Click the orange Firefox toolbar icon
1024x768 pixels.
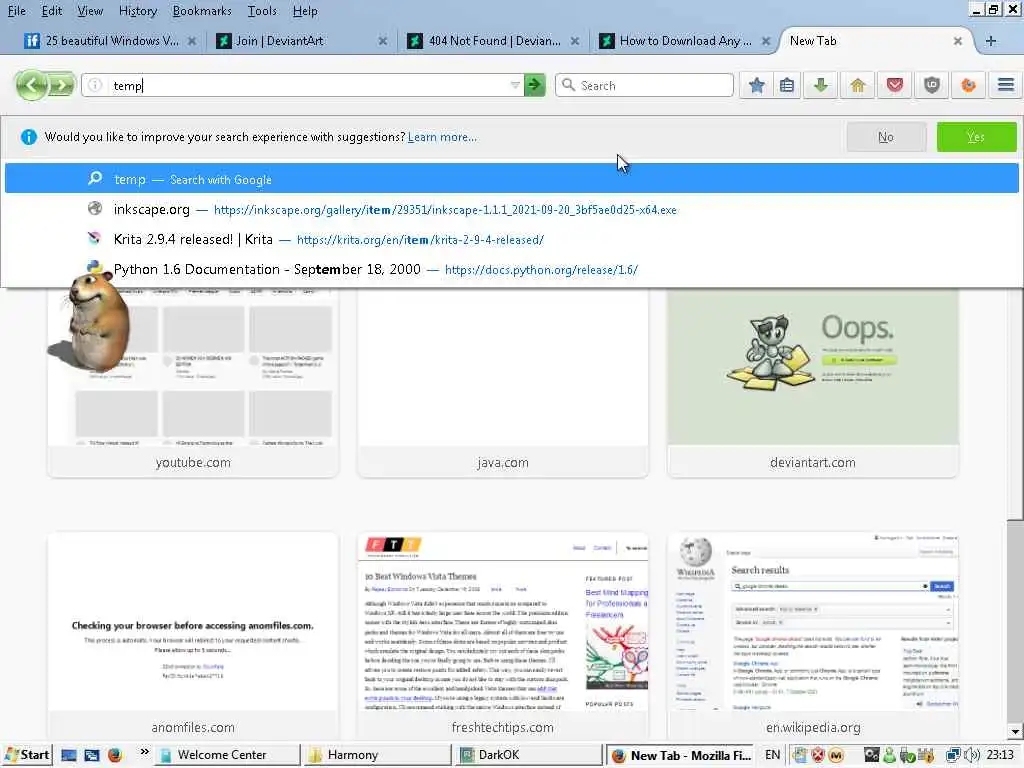point(968,86)
